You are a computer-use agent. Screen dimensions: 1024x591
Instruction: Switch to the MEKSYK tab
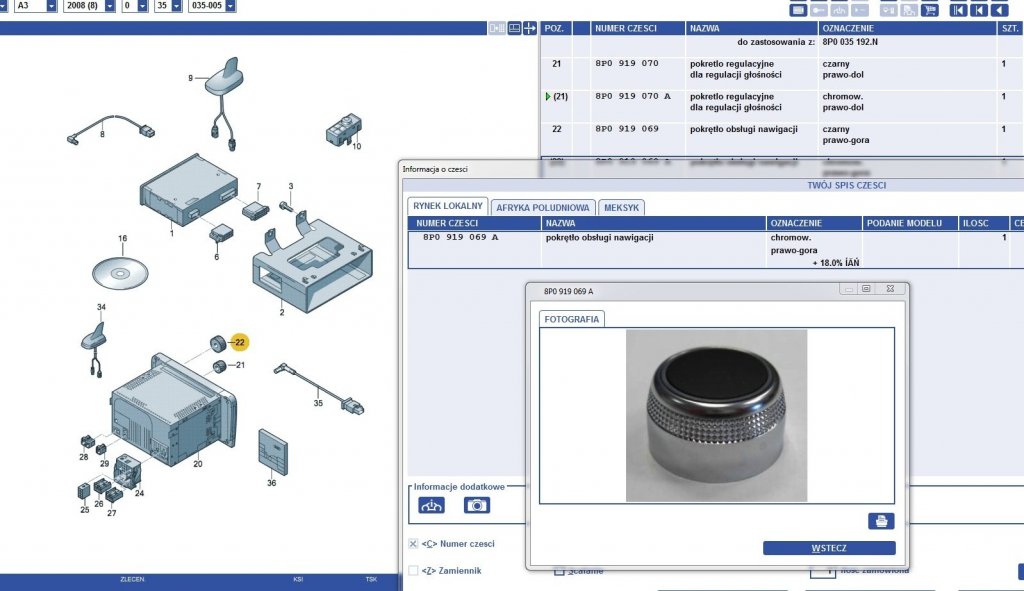tap(621, 208)
